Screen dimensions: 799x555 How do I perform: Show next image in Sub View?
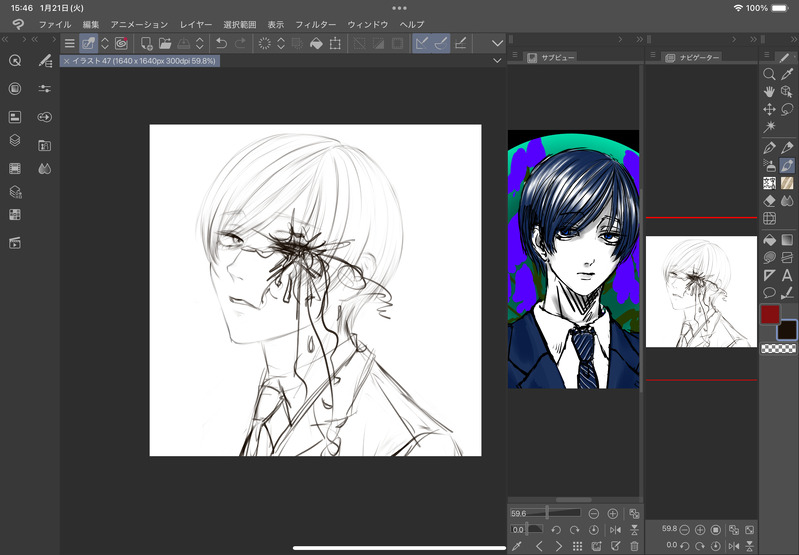pyautogui.click(x=558, y=546)
